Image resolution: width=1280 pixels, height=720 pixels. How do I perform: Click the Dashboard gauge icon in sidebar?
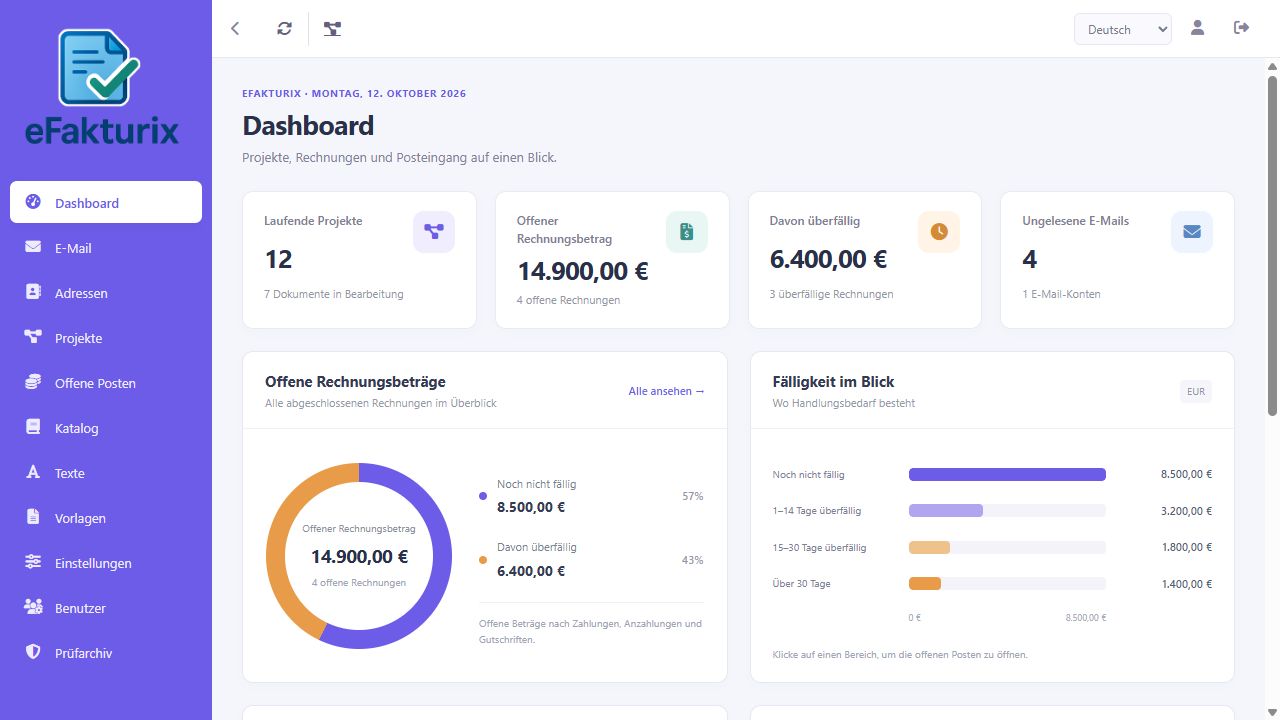(x=33, y=202)
